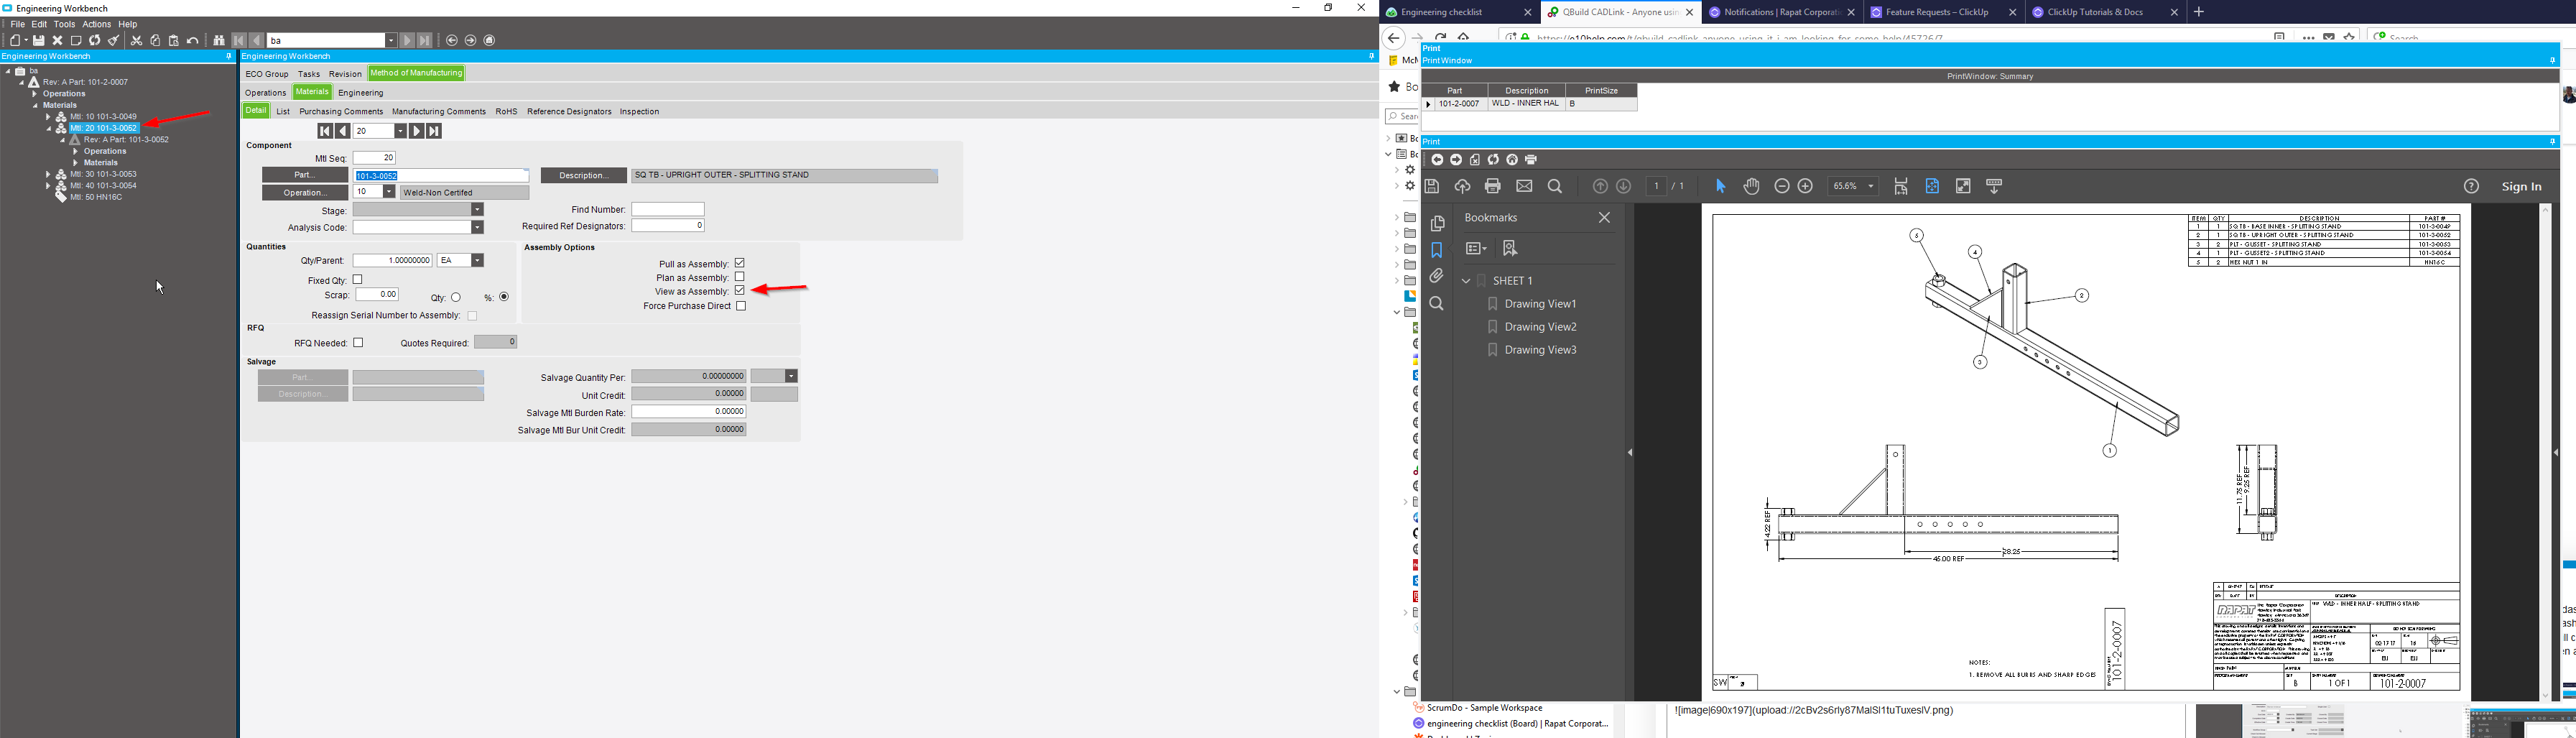Toggle the RFQ Needed checkbox
This screenshot has height=738, width=2576.
coord(358,343)
